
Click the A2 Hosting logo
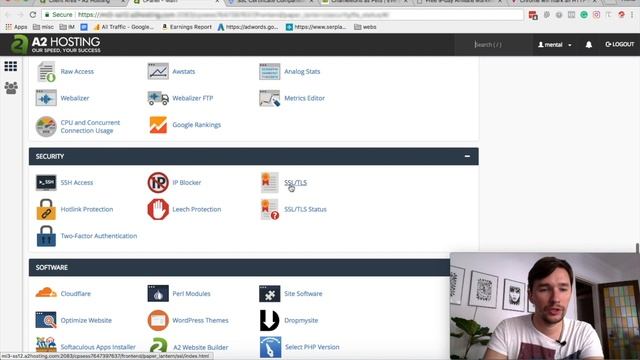coord(56,44)
